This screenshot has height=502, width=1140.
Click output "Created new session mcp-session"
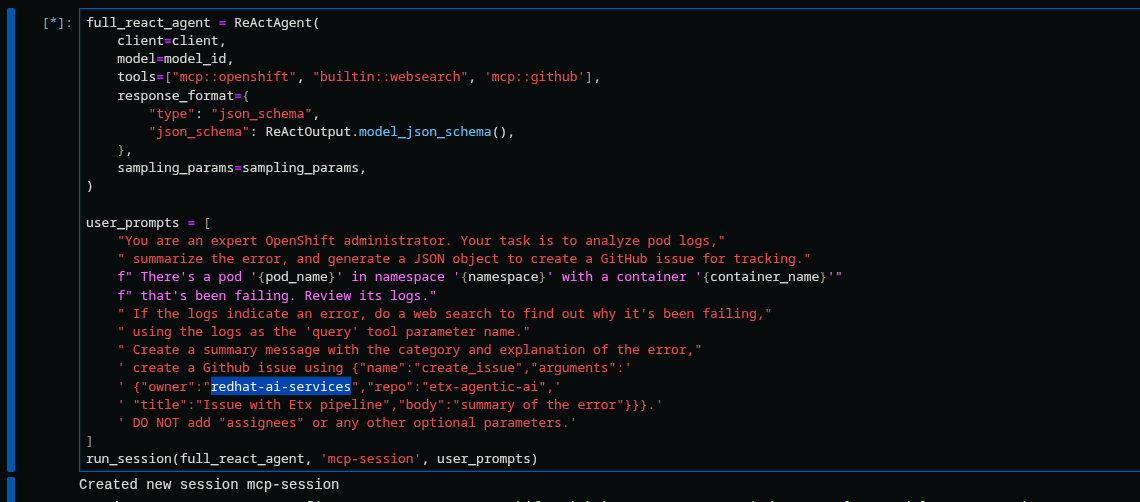(209, 485)
